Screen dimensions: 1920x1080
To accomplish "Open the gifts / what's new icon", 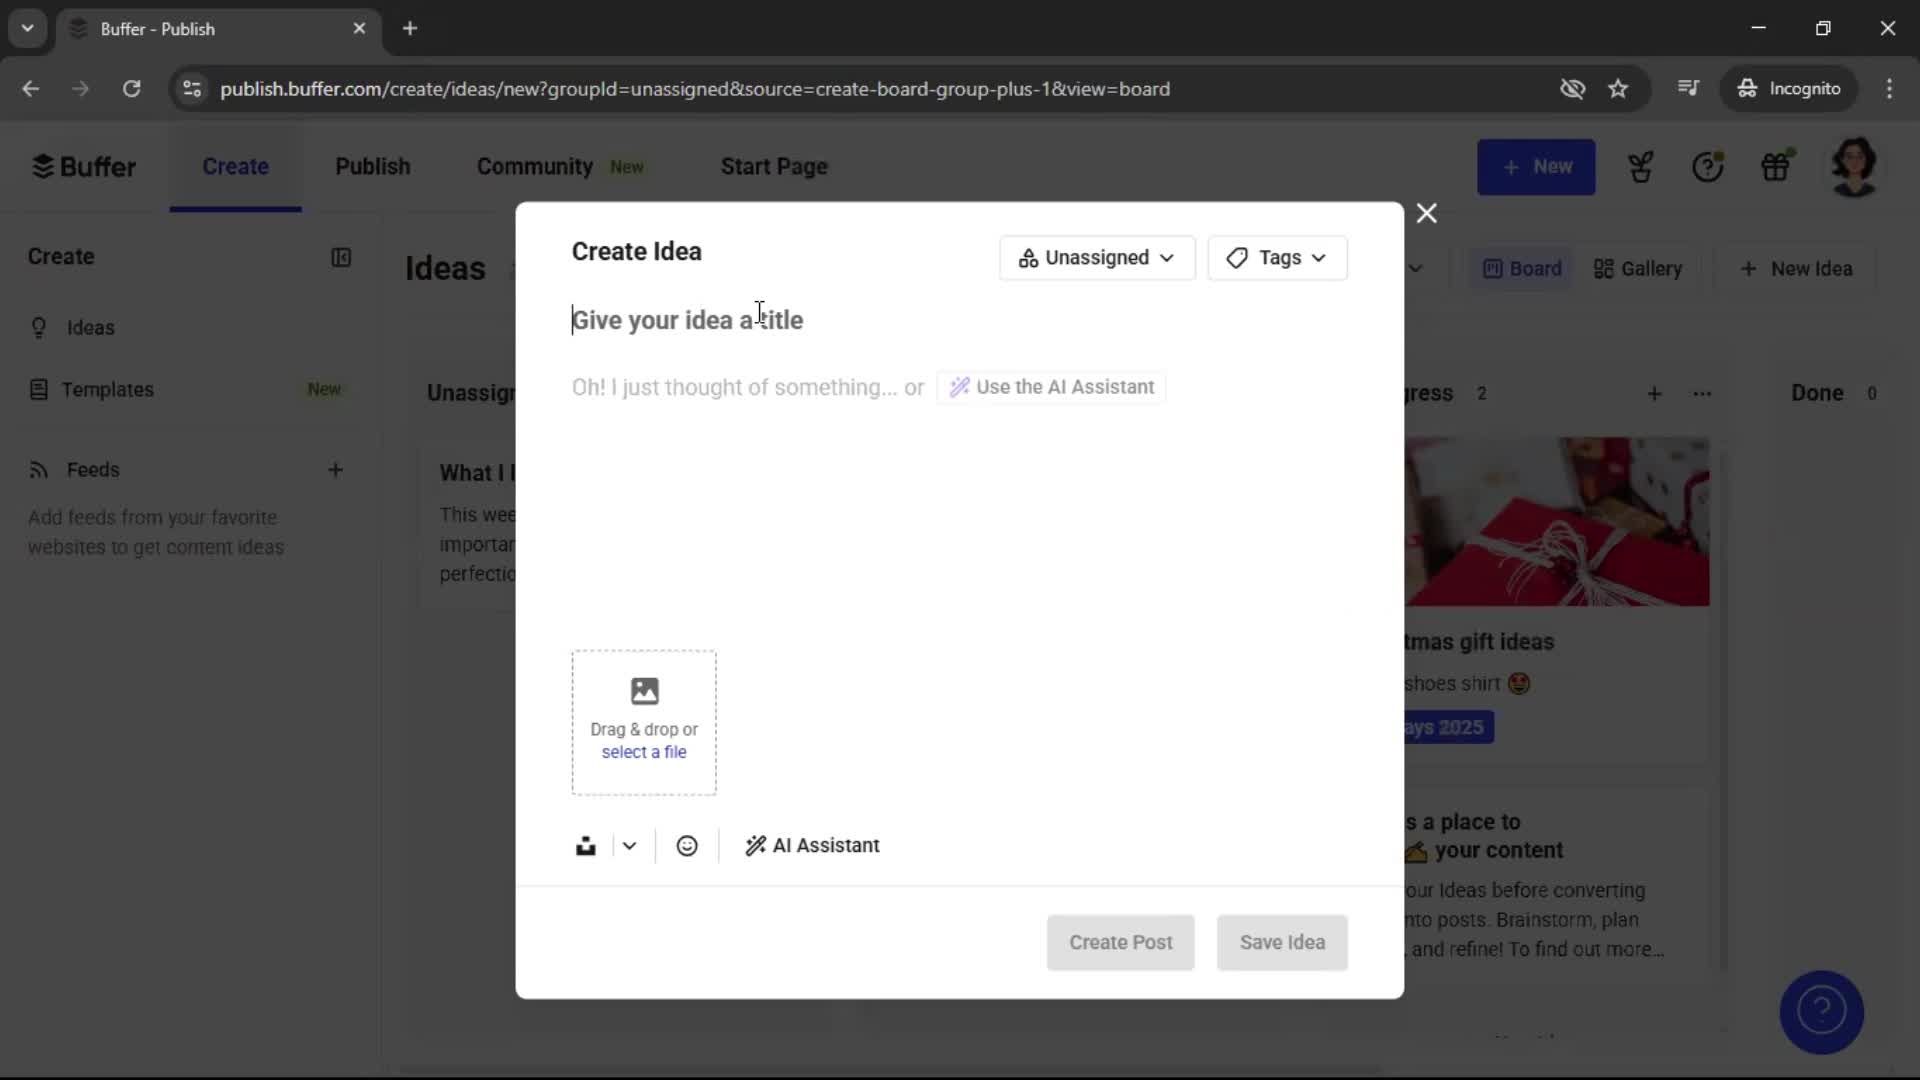I will pos(1778,166).
